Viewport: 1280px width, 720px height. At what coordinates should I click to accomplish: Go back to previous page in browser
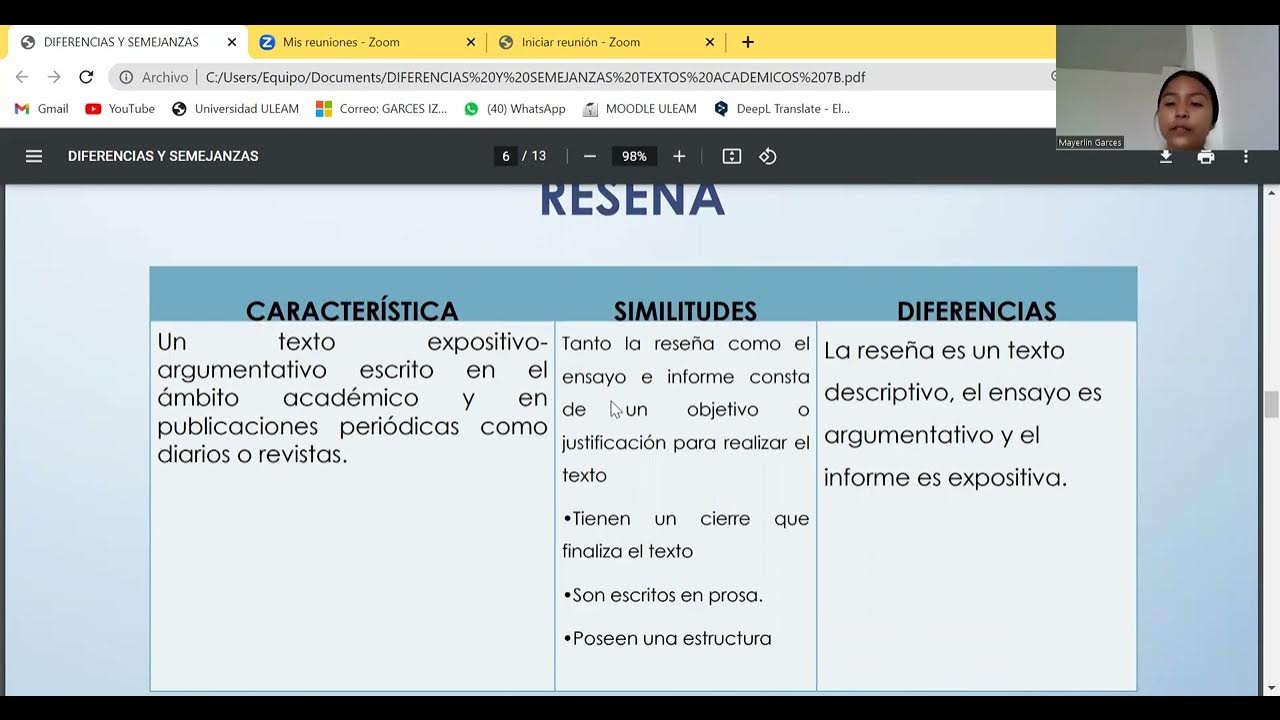click(22, 77)
